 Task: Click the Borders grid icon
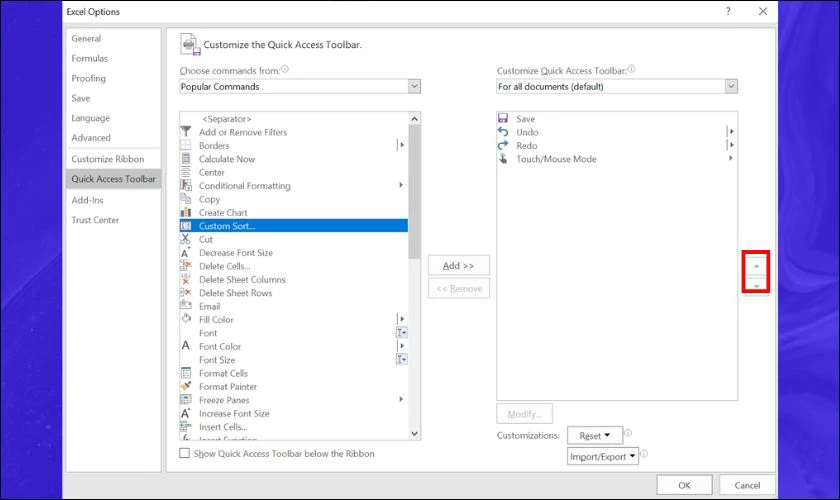[x=186, y=145]
